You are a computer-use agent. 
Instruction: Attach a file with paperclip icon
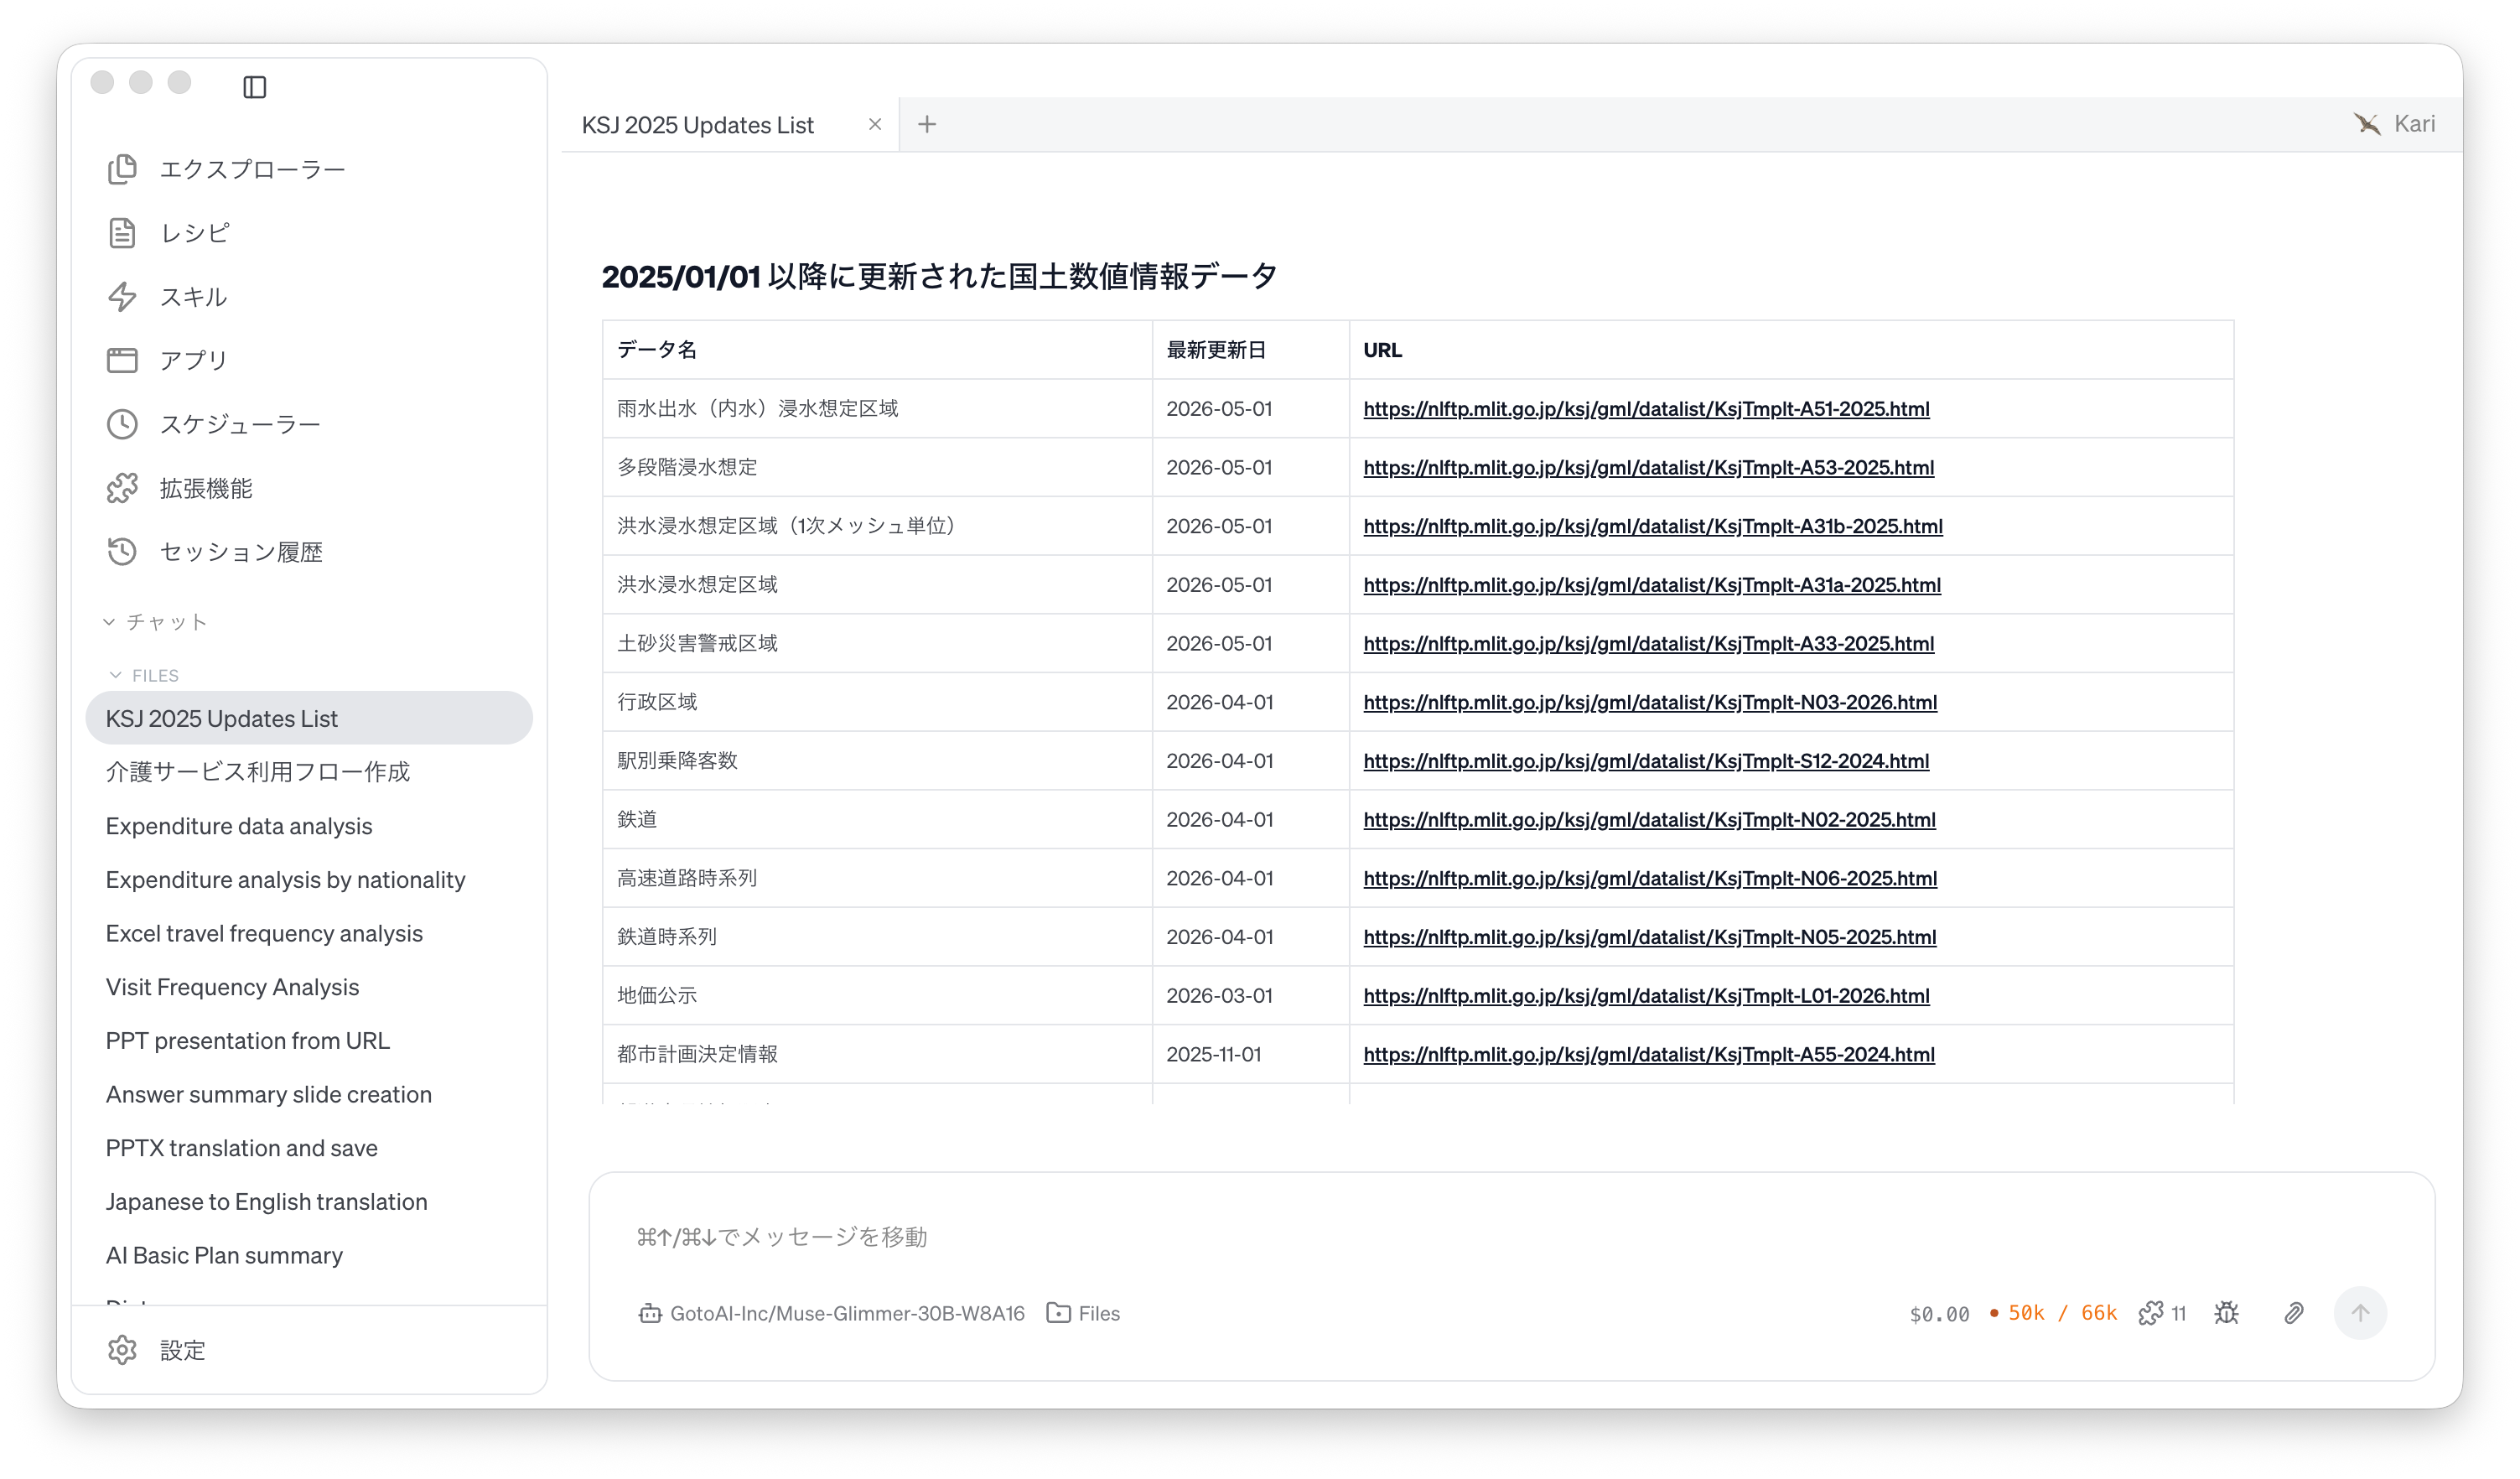coord(2294,1313)
